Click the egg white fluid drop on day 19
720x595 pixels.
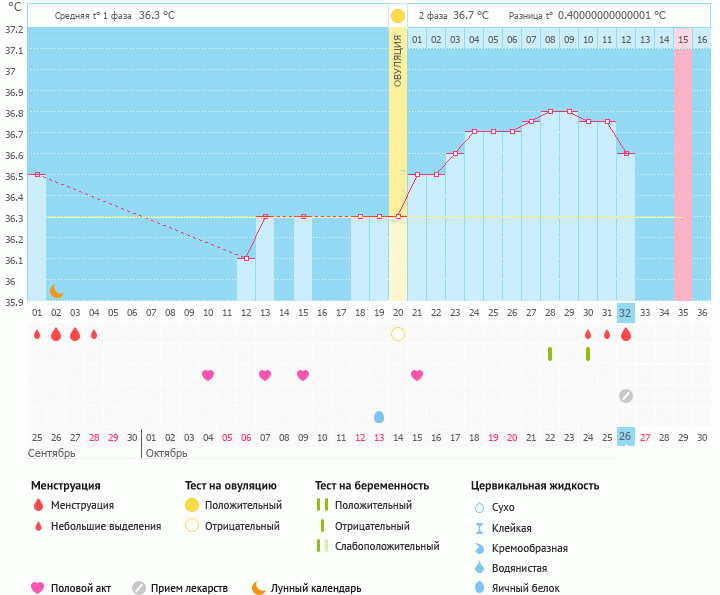click(379, 416)
